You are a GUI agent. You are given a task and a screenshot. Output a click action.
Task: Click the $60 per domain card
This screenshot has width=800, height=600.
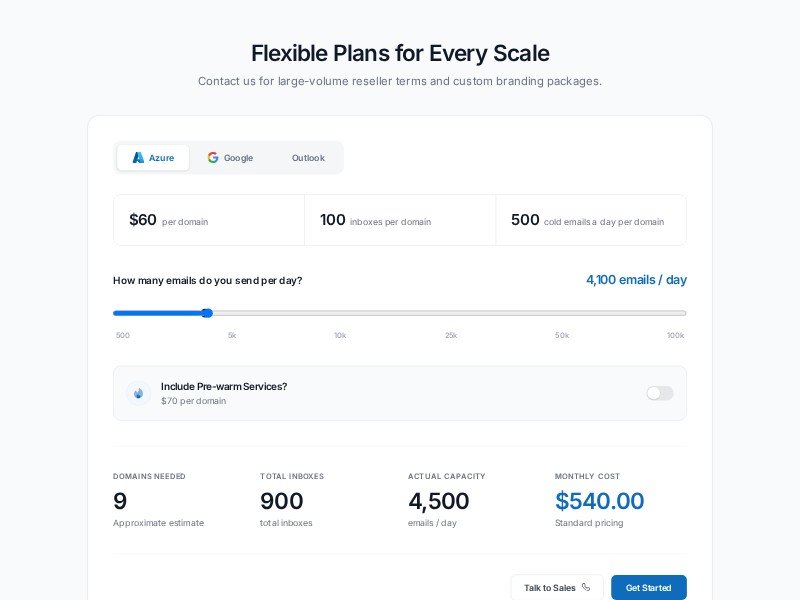click(209, 220)
